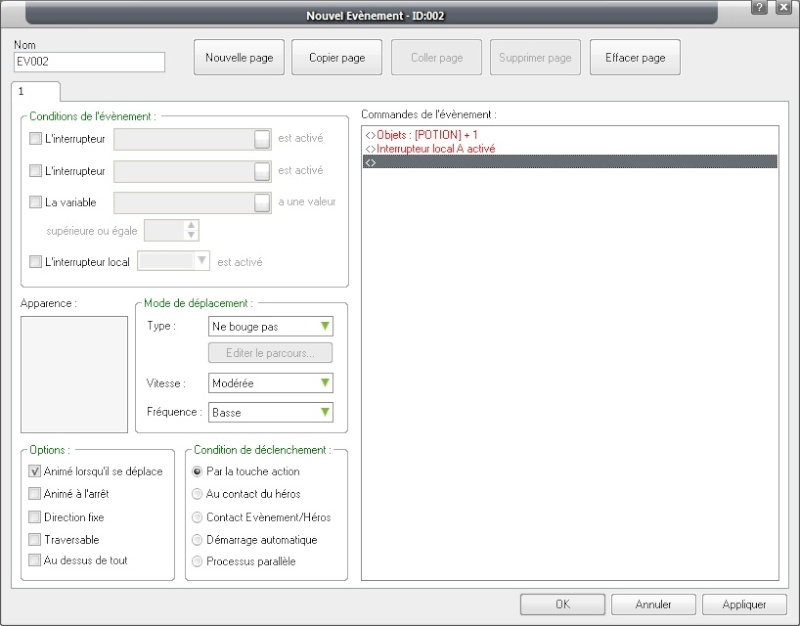The height and width of the screenshot is (626, 800).
Task: Enable the second L'interrupteur condition checkbox
Action: pos(35,170)
